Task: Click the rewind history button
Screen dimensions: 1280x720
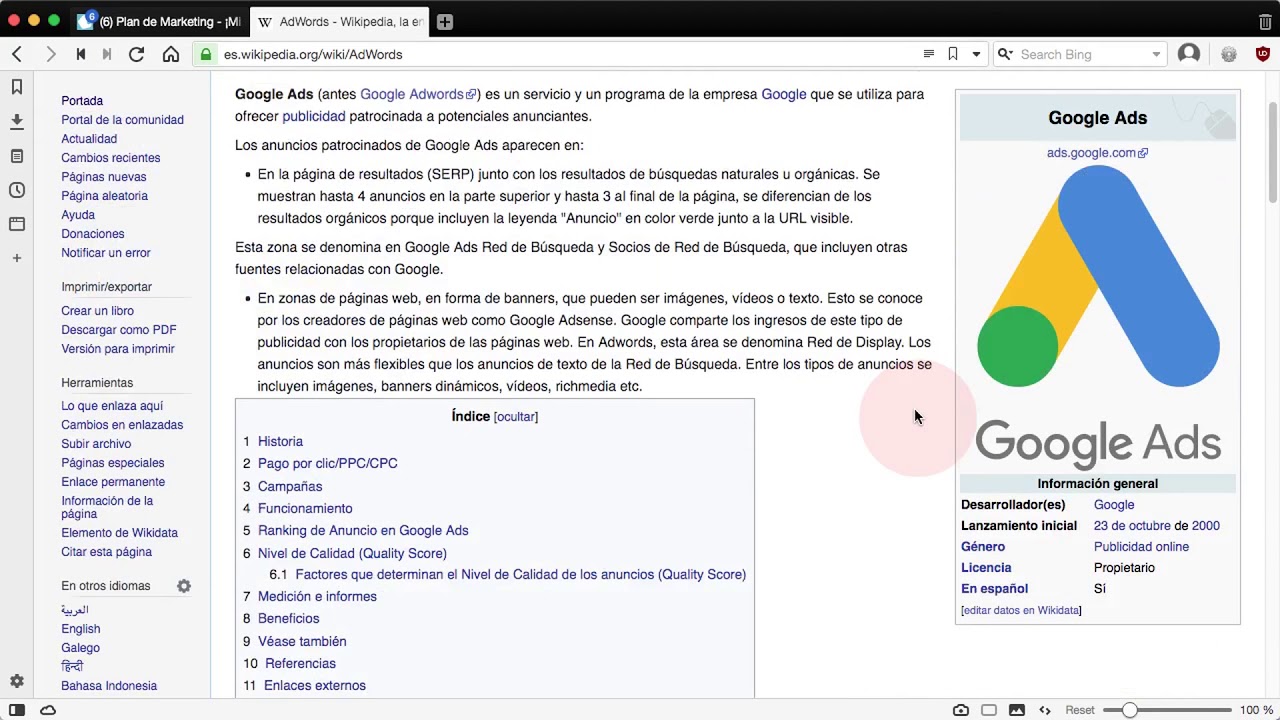Action: (81, 54)
